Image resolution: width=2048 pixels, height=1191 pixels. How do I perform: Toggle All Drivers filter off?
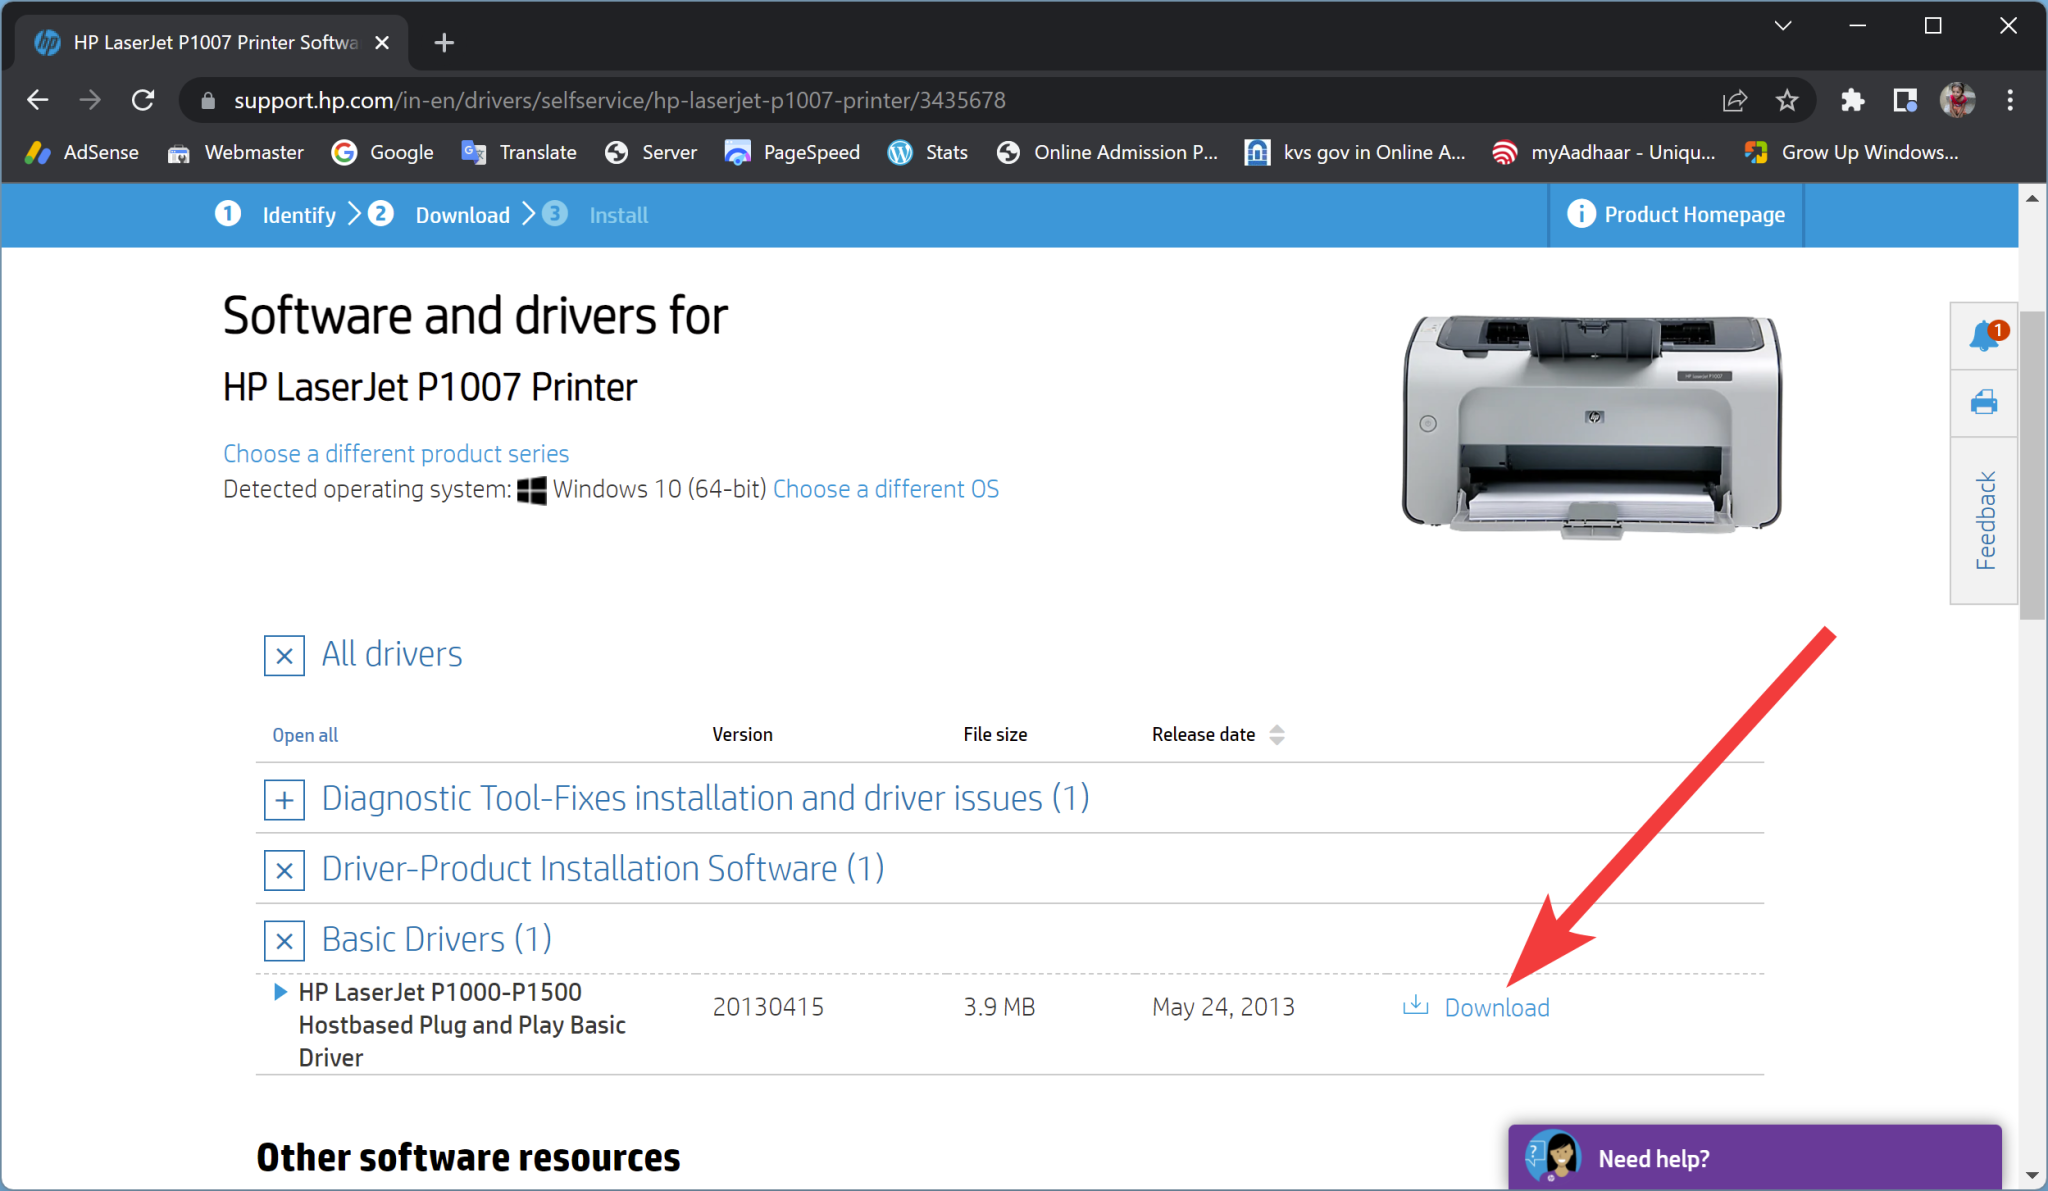click(x=282, y=654)
